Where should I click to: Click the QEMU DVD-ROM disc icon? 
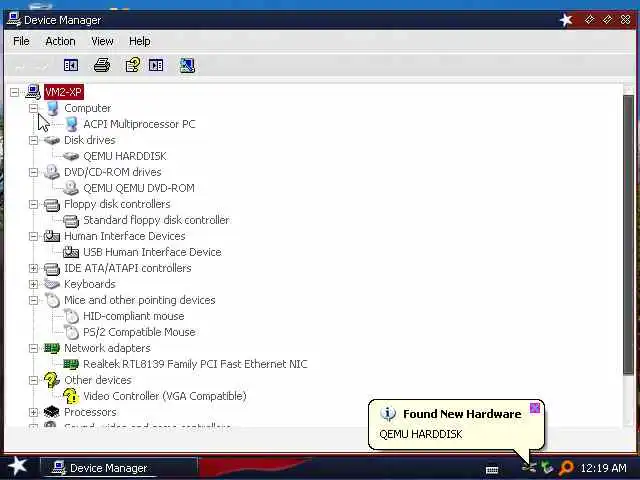click(71, 188)
